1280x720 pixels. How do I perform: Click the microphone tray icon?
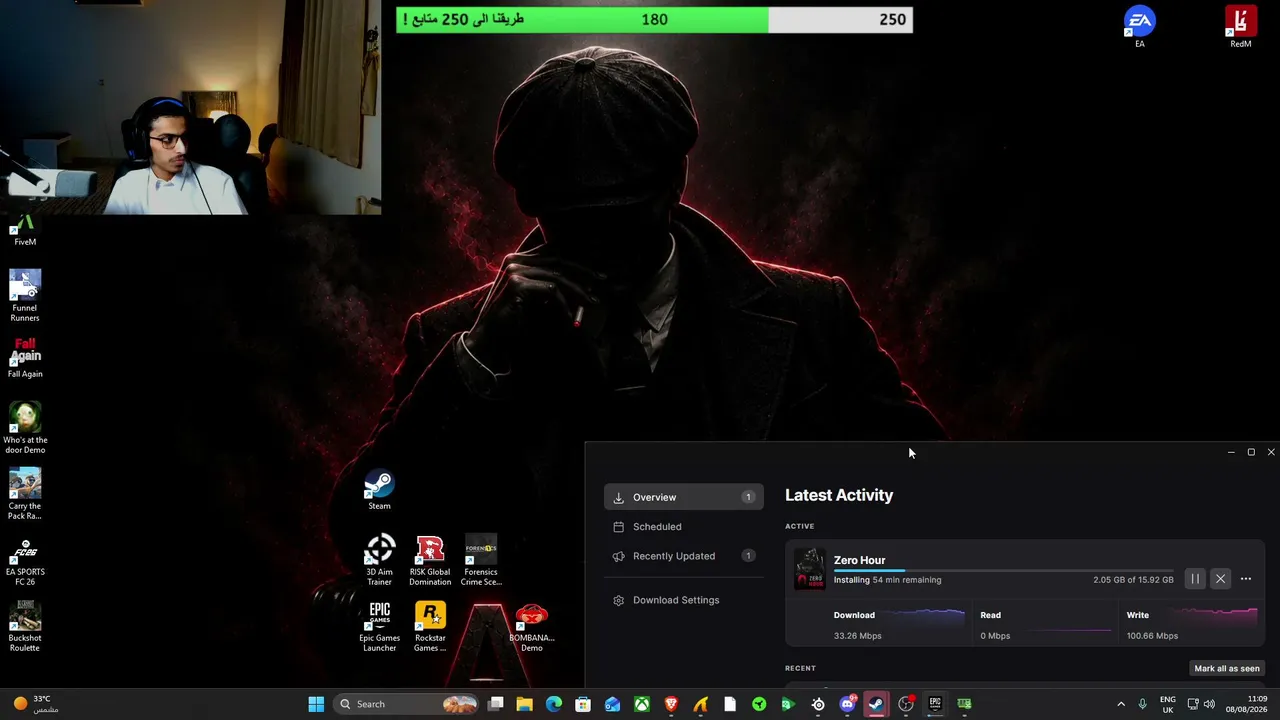click(1142, 704)
